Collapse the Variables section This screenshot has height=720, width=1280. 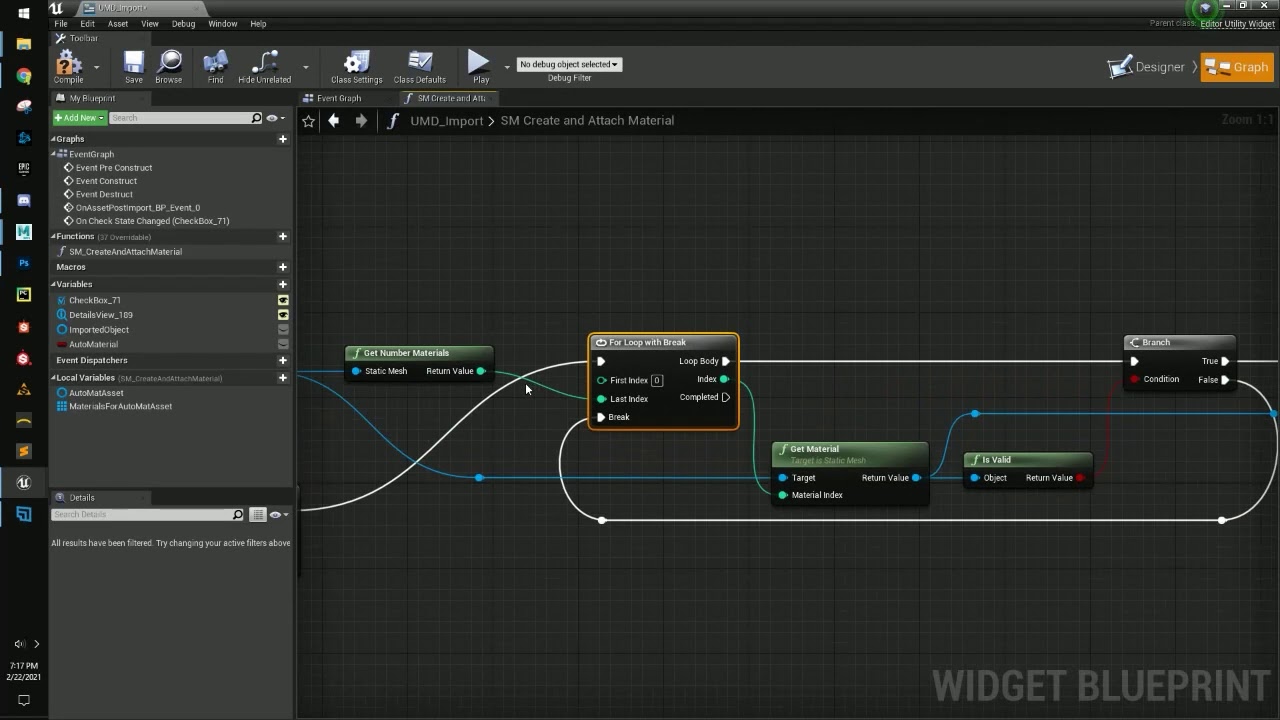click(x=54, y=284)
